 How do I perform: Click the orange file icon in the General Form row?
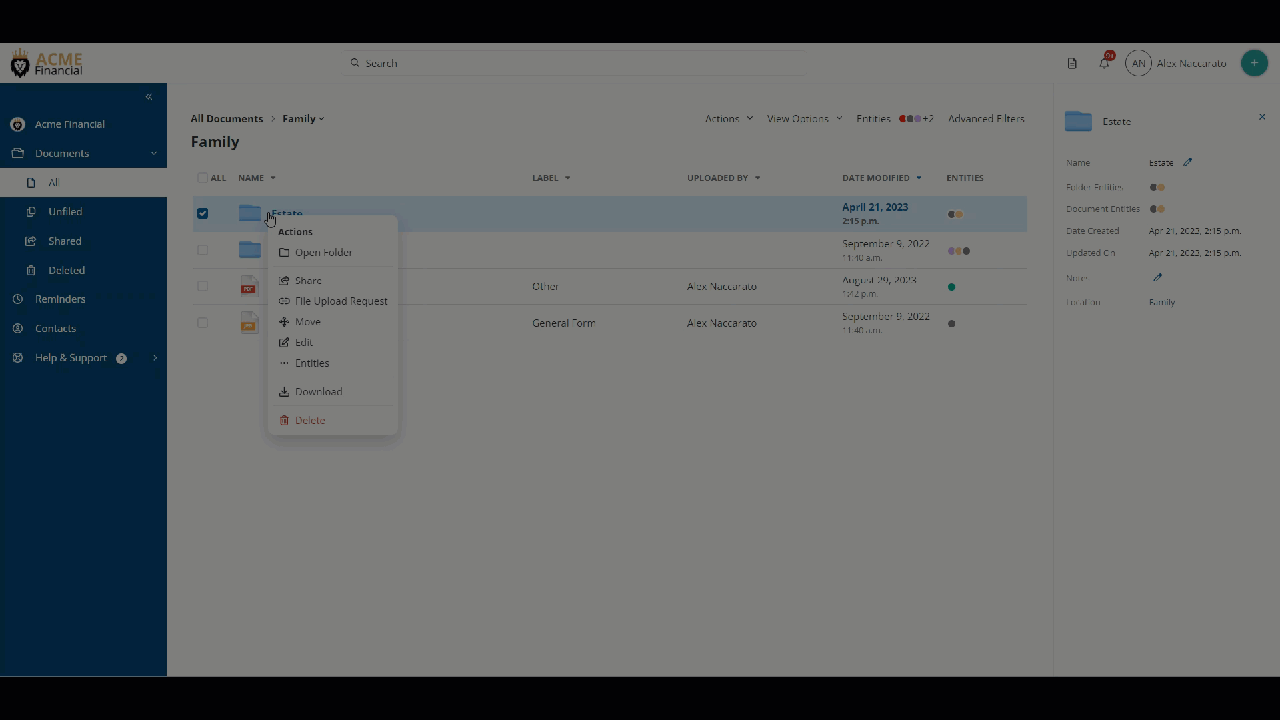coord(249,323)
